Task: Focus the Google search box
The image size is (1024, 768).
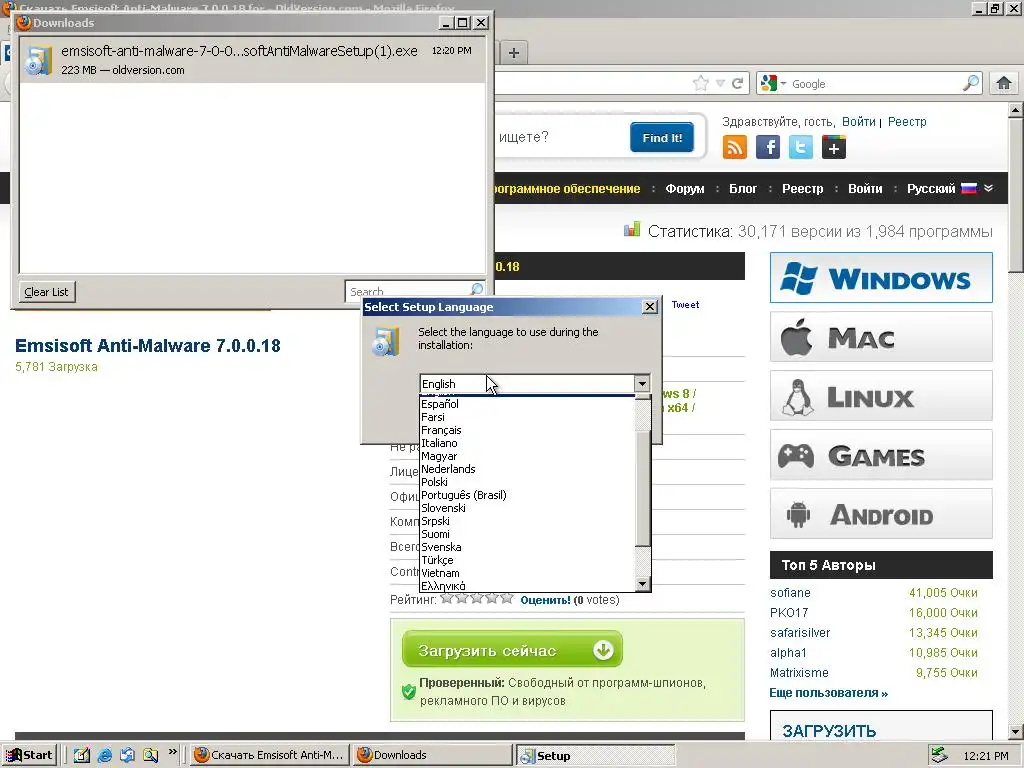Action: [874, 84]
